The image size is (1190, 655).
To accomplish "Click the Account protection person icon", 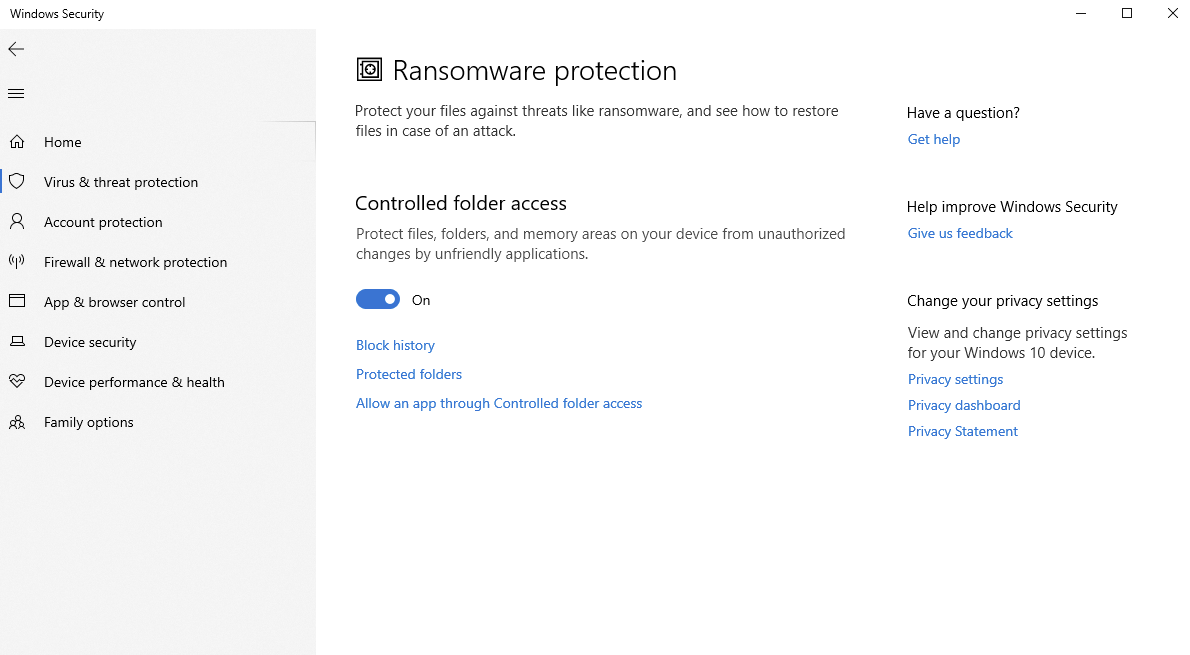I will pyautogui.click(x=17, y=222).
